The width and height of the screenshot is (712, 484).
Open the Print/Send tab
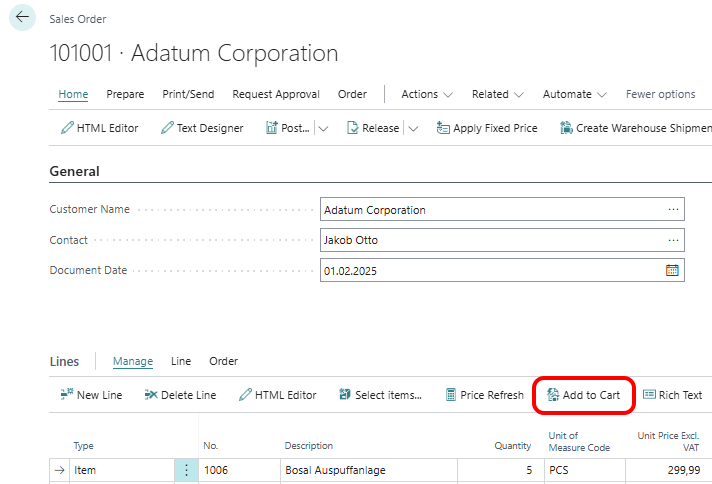coord(188,94)
